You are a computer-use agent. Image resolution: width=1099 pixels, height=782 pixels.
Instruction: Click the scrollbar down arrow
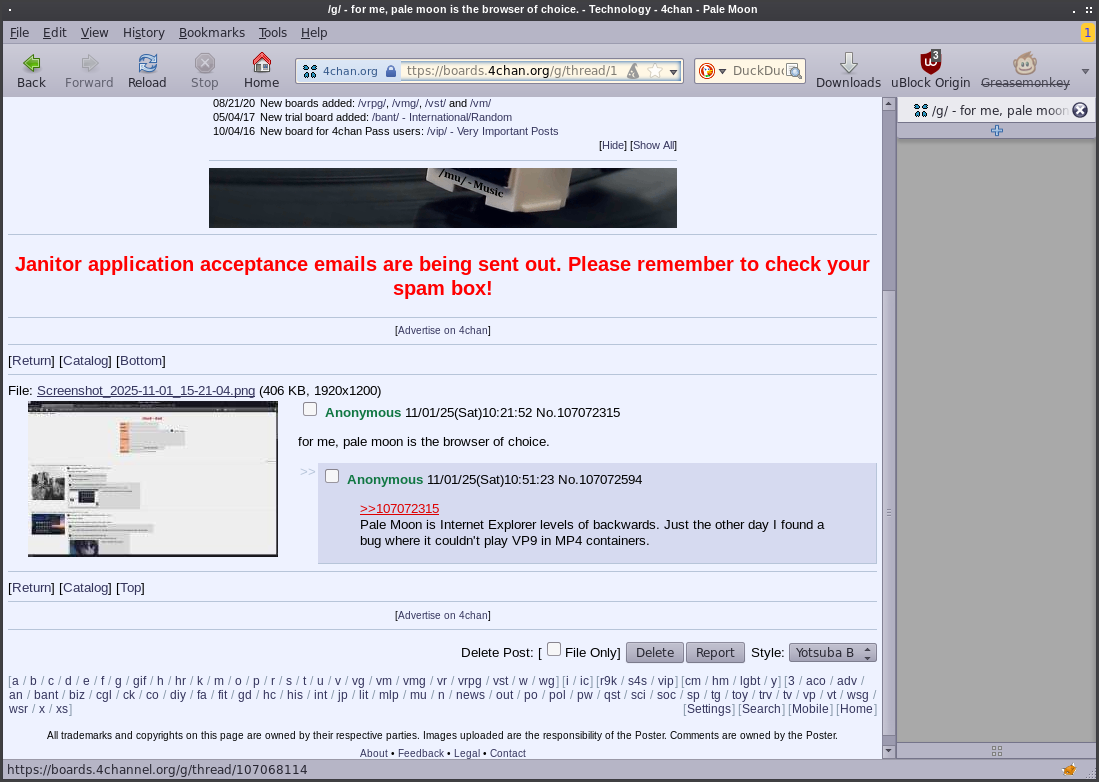tap(889, 751)
